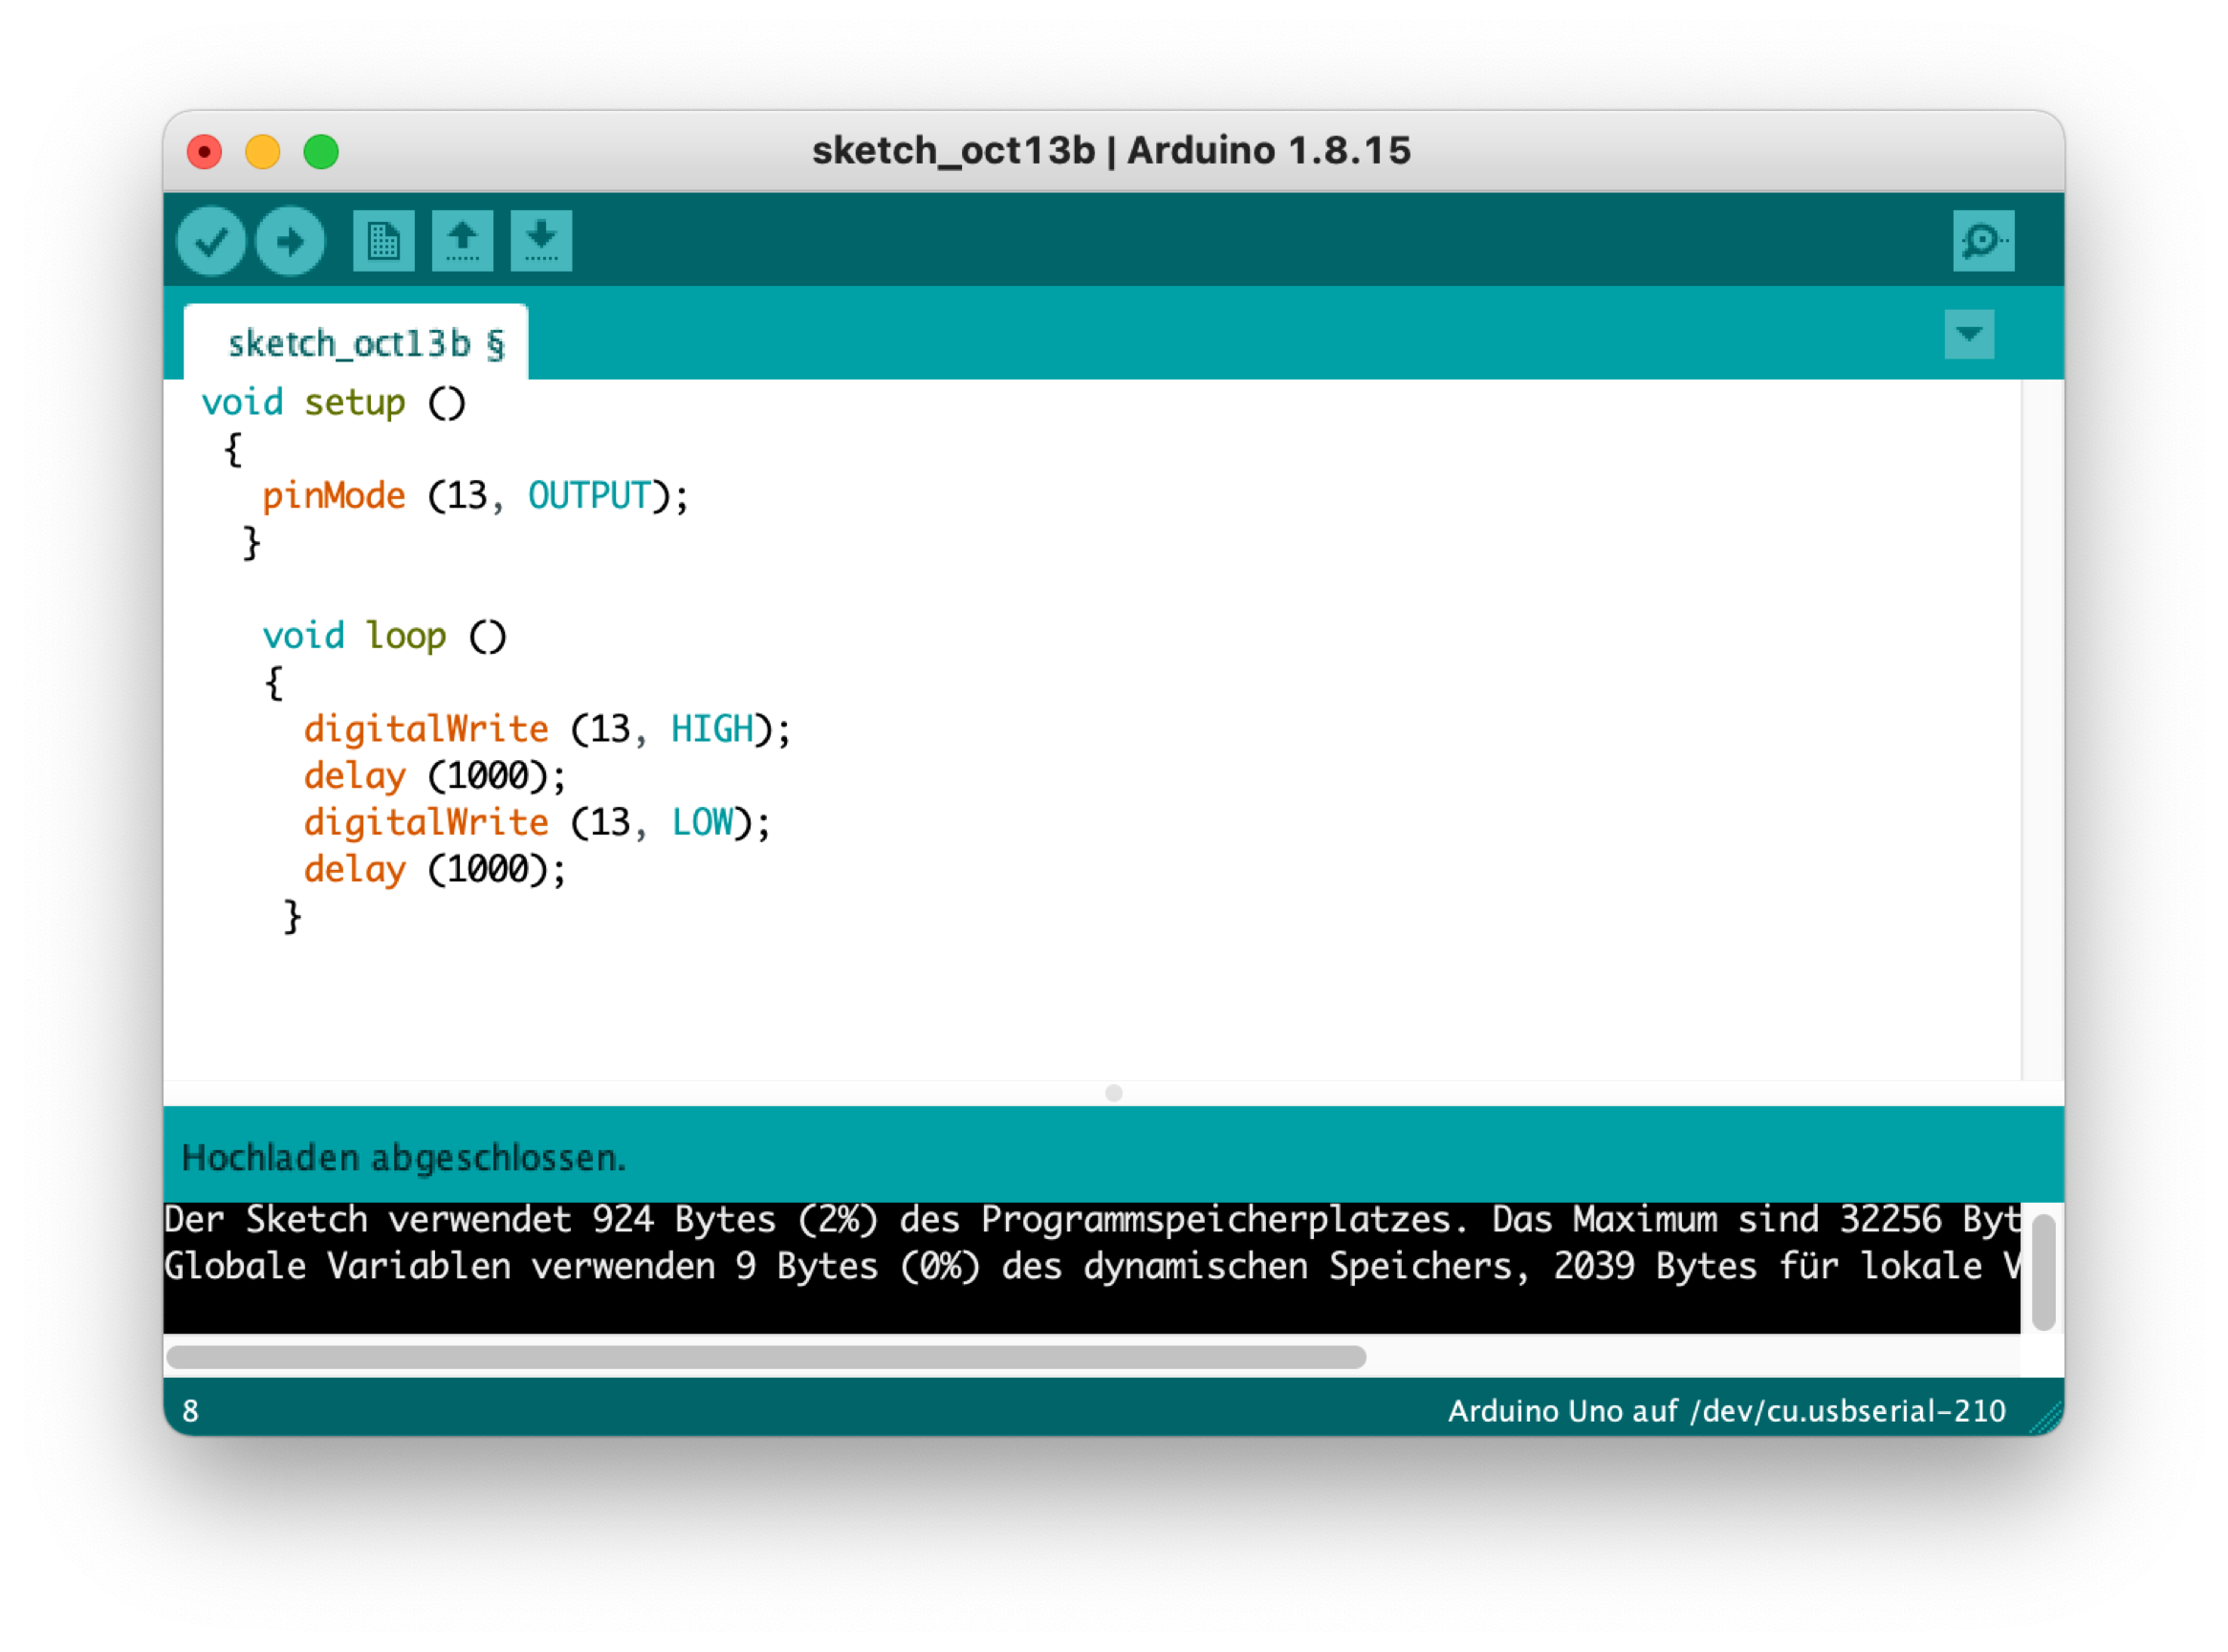Click the divider handle dot above the status bar

click(x=1114, y=1093)
